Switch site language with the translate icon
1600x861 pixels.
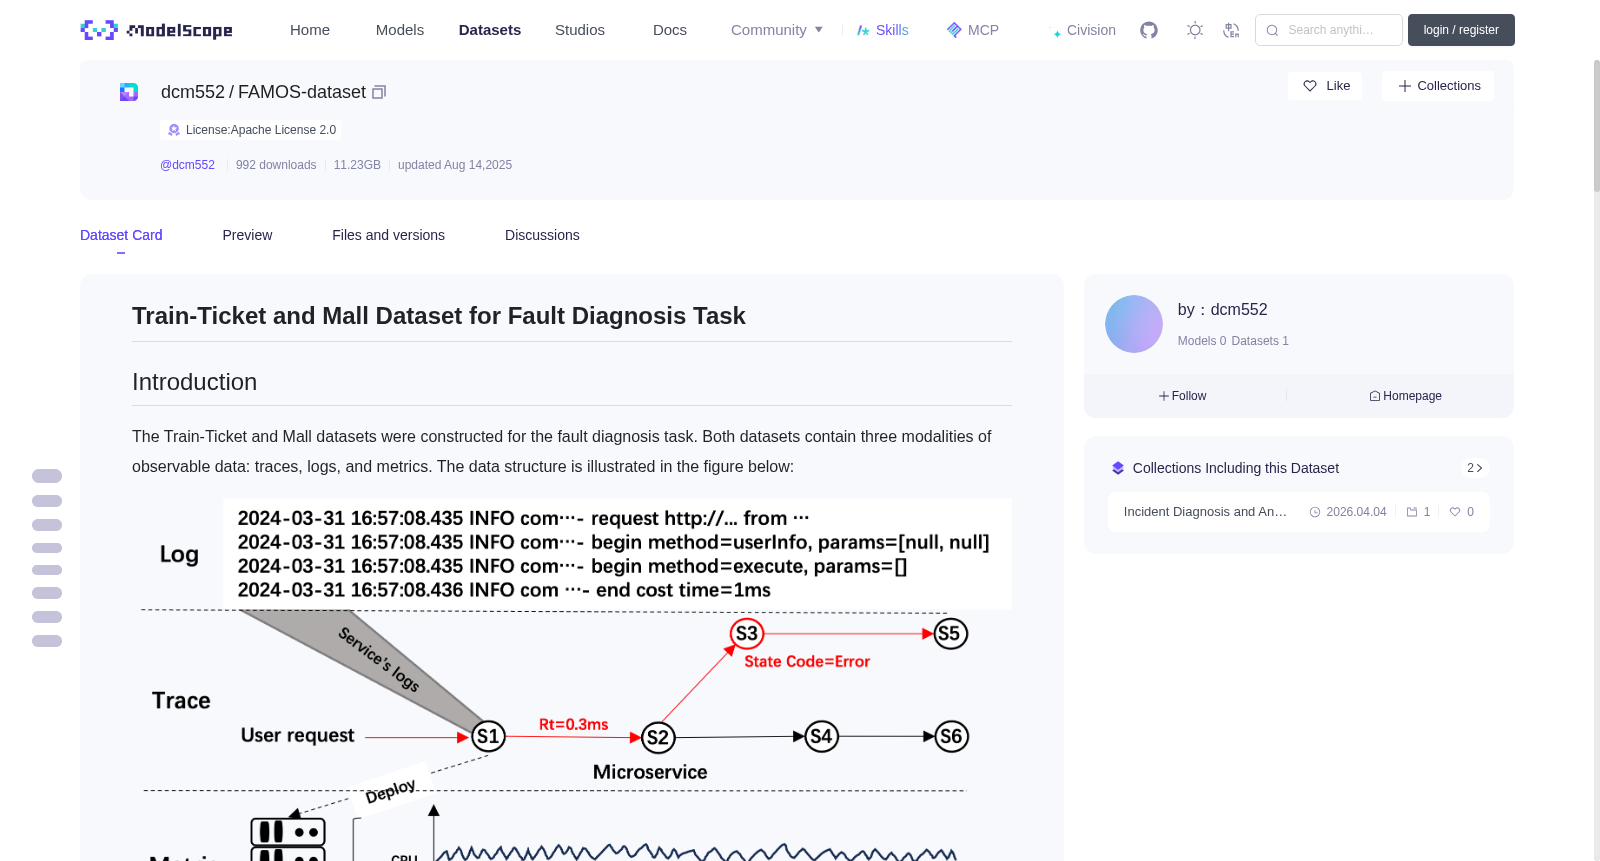pyautogui.click(x=1231, y=30)
